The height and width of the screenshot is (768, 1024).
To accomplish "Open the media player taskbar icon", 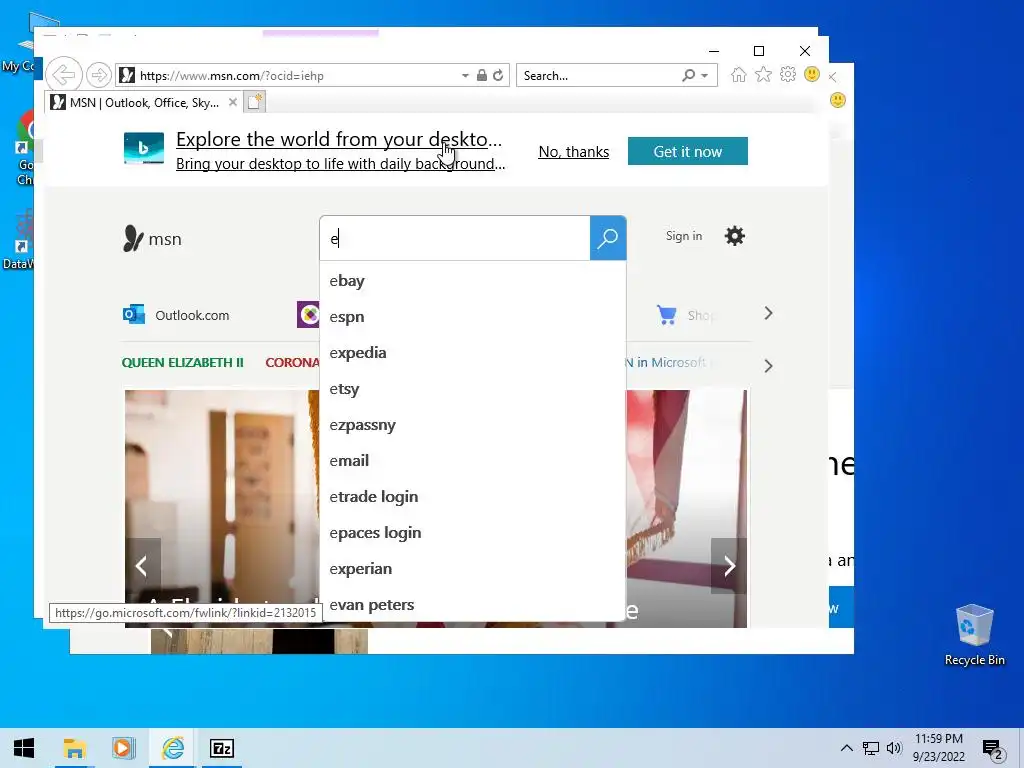I will pos(123,748).
